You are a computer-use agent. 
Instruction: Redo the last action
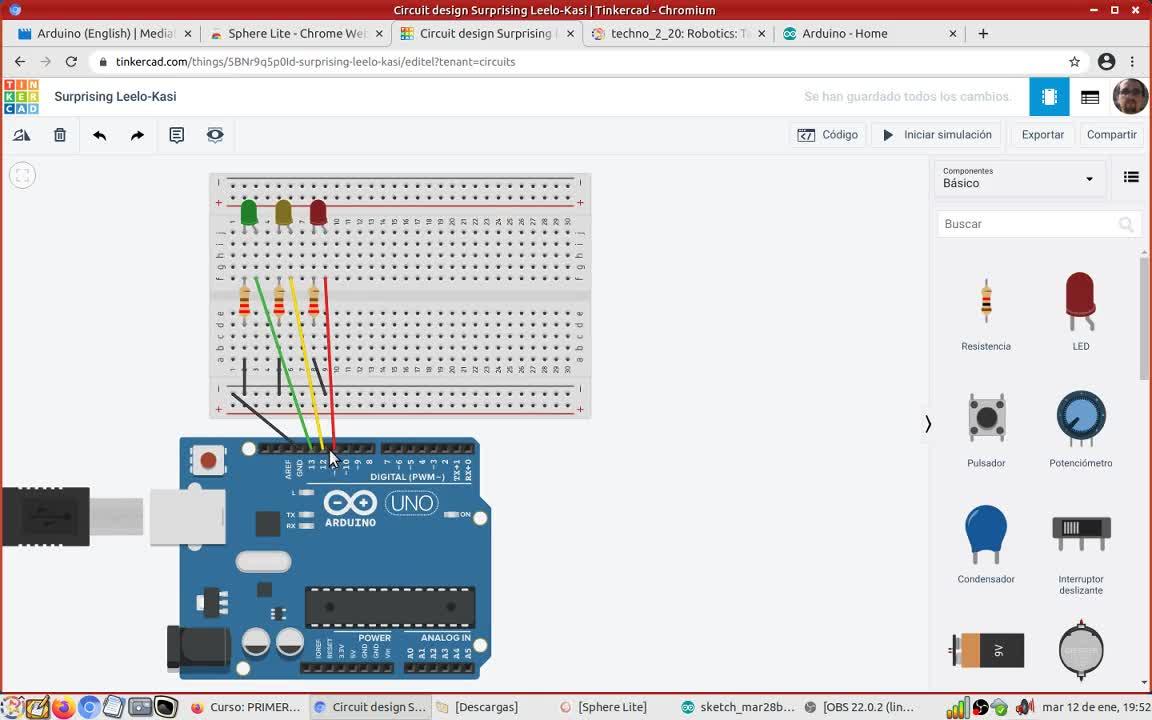pos(137,135)
